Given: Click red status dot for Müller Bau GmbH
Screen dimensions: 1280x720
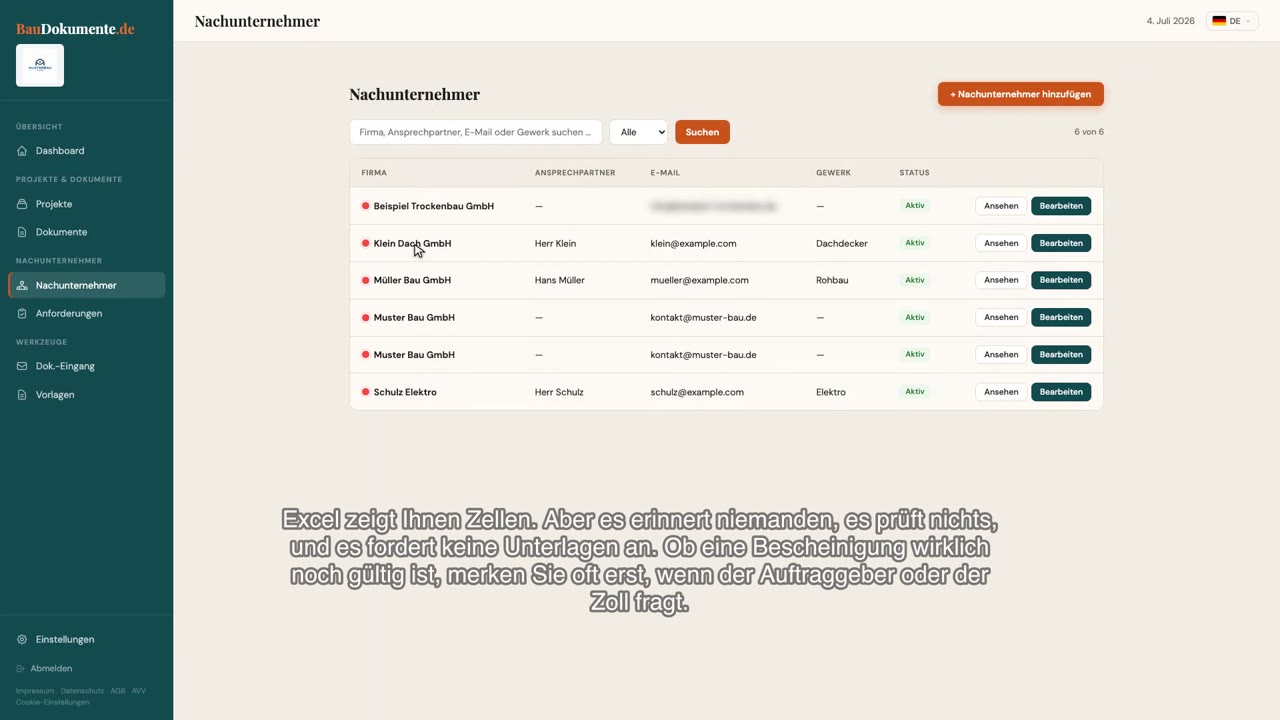Looking at the screenshot, I should pos(365,280).
